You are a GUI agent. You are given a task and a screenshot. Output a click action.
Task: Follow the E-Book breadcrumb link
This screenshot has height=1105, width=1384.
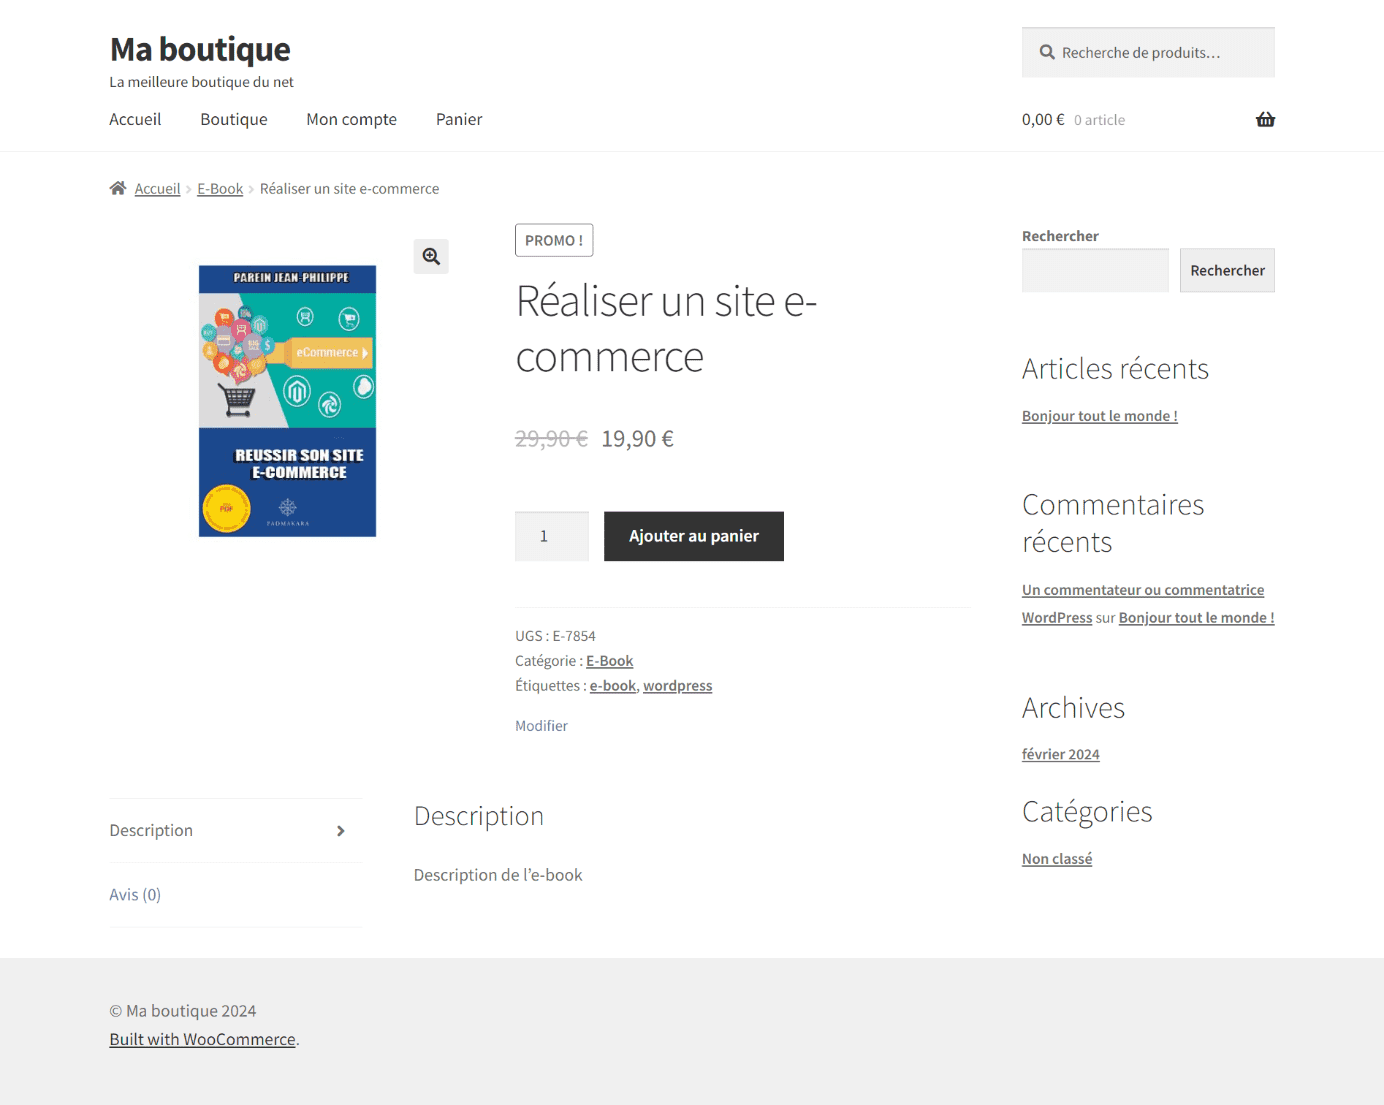point(220,188)
